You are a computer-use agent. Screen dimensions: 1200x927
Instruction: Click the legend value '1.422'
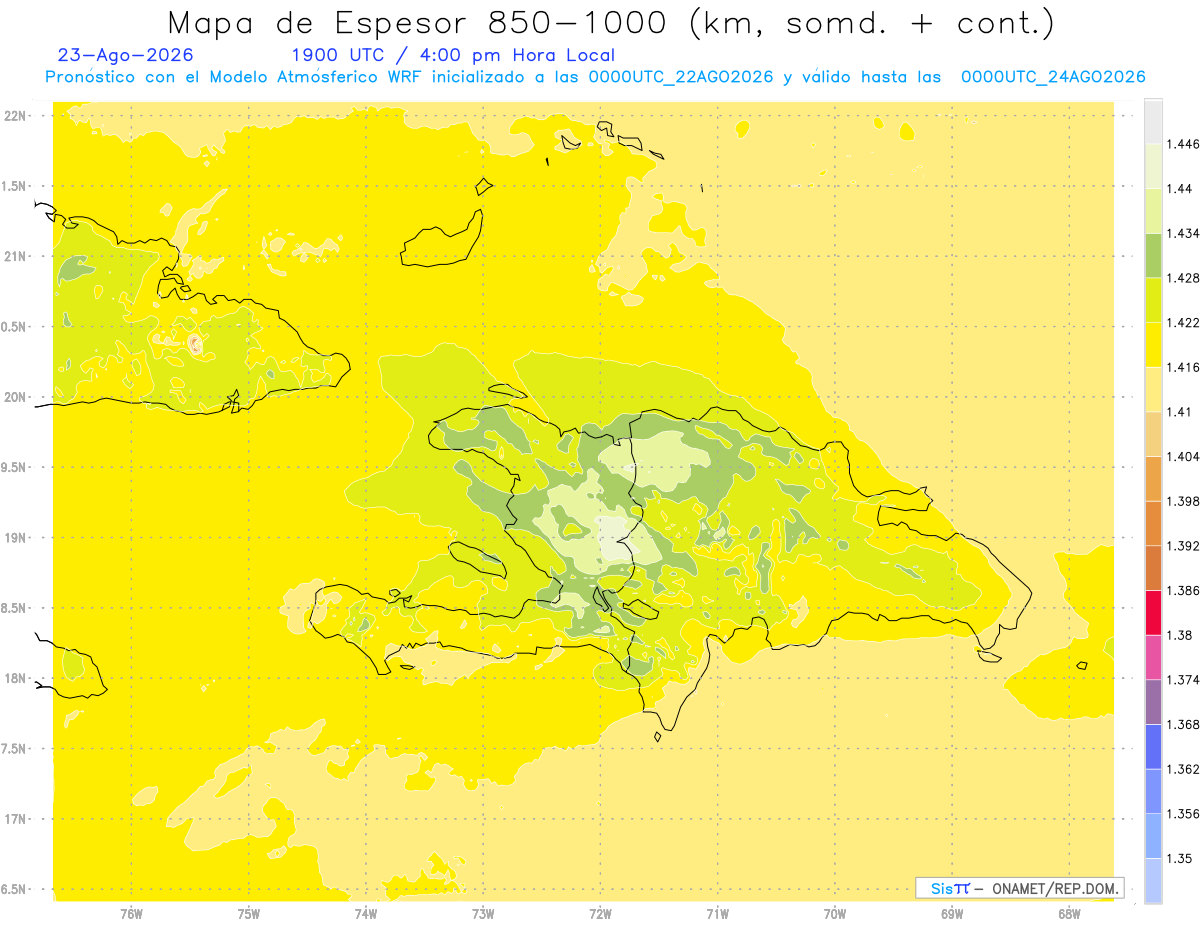click(x=1182, y=322)
